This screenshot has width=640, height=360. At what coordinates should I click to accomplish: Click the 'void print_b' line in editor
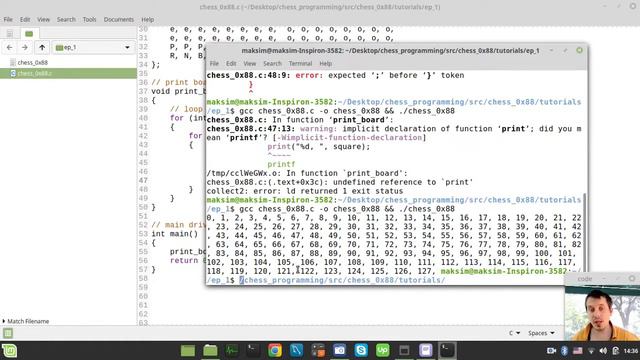click(x=178, y=91)
